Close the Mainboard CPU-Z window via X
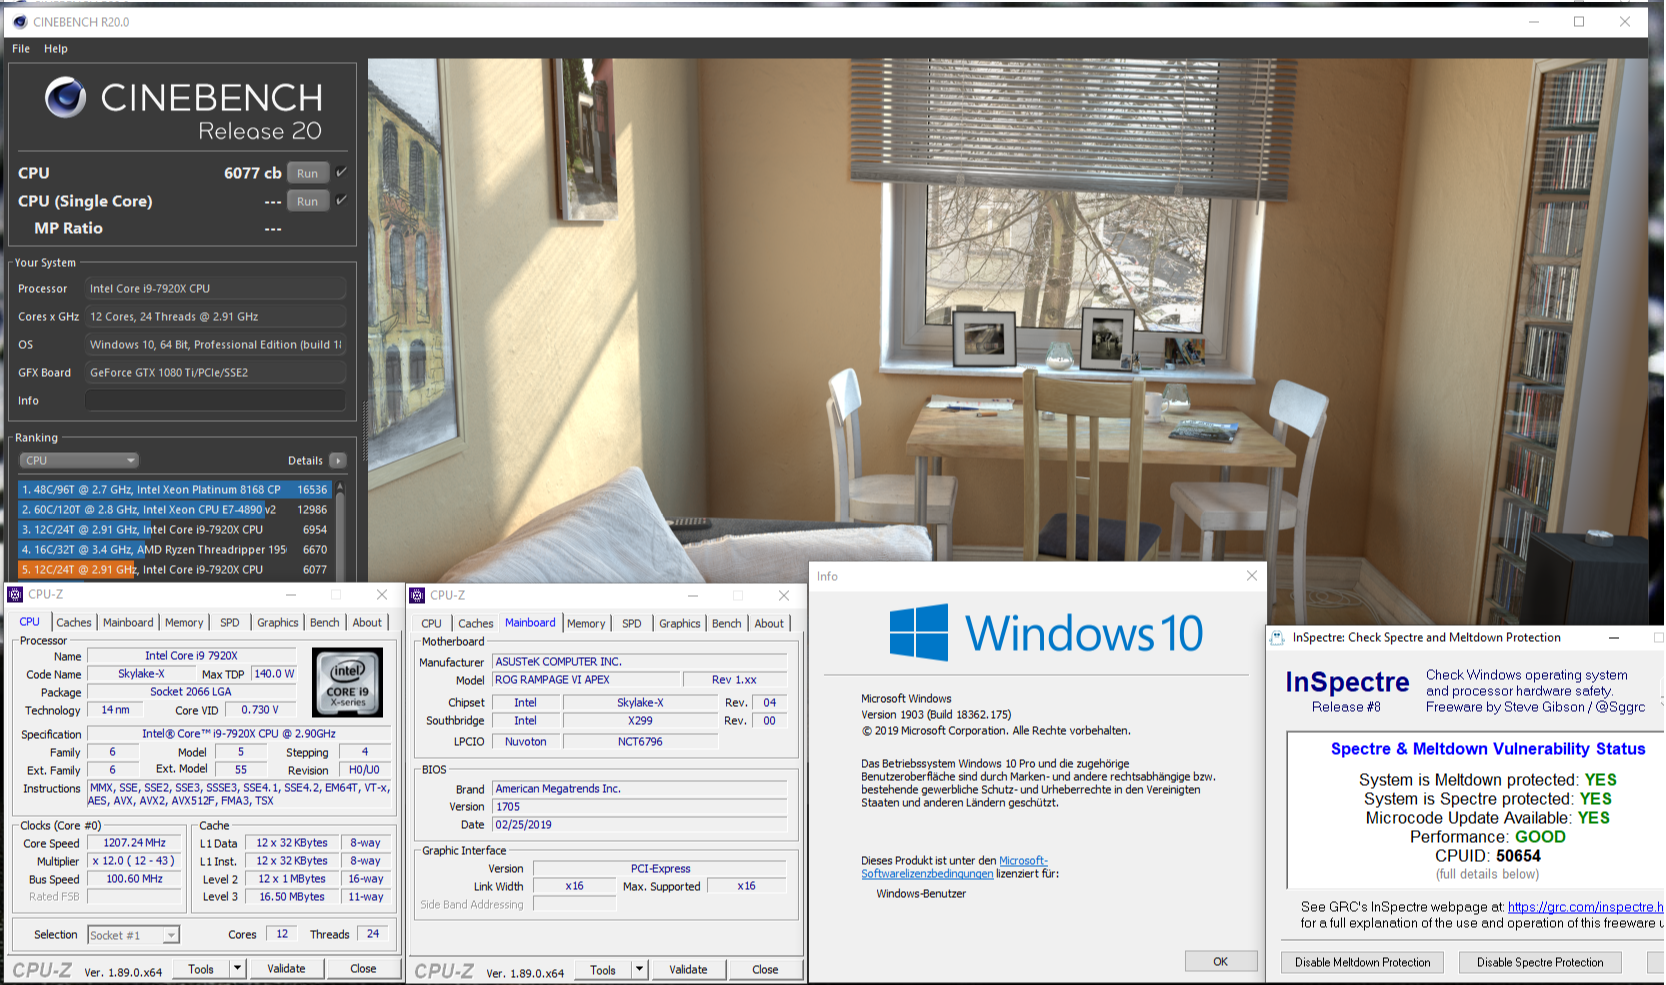The image size is (1666, 985). click(784, 595)
